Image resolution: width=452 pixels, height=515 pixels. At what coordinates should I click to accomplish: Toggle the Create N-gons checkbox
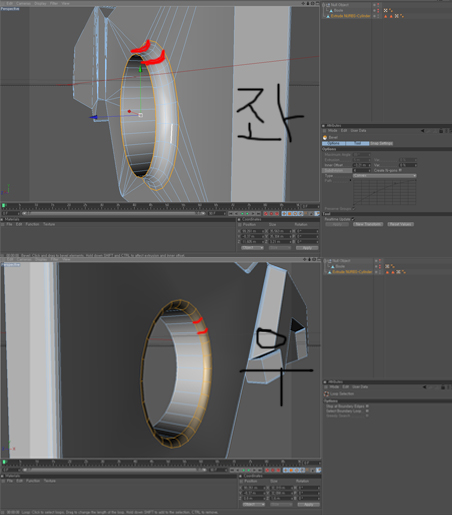400,170
